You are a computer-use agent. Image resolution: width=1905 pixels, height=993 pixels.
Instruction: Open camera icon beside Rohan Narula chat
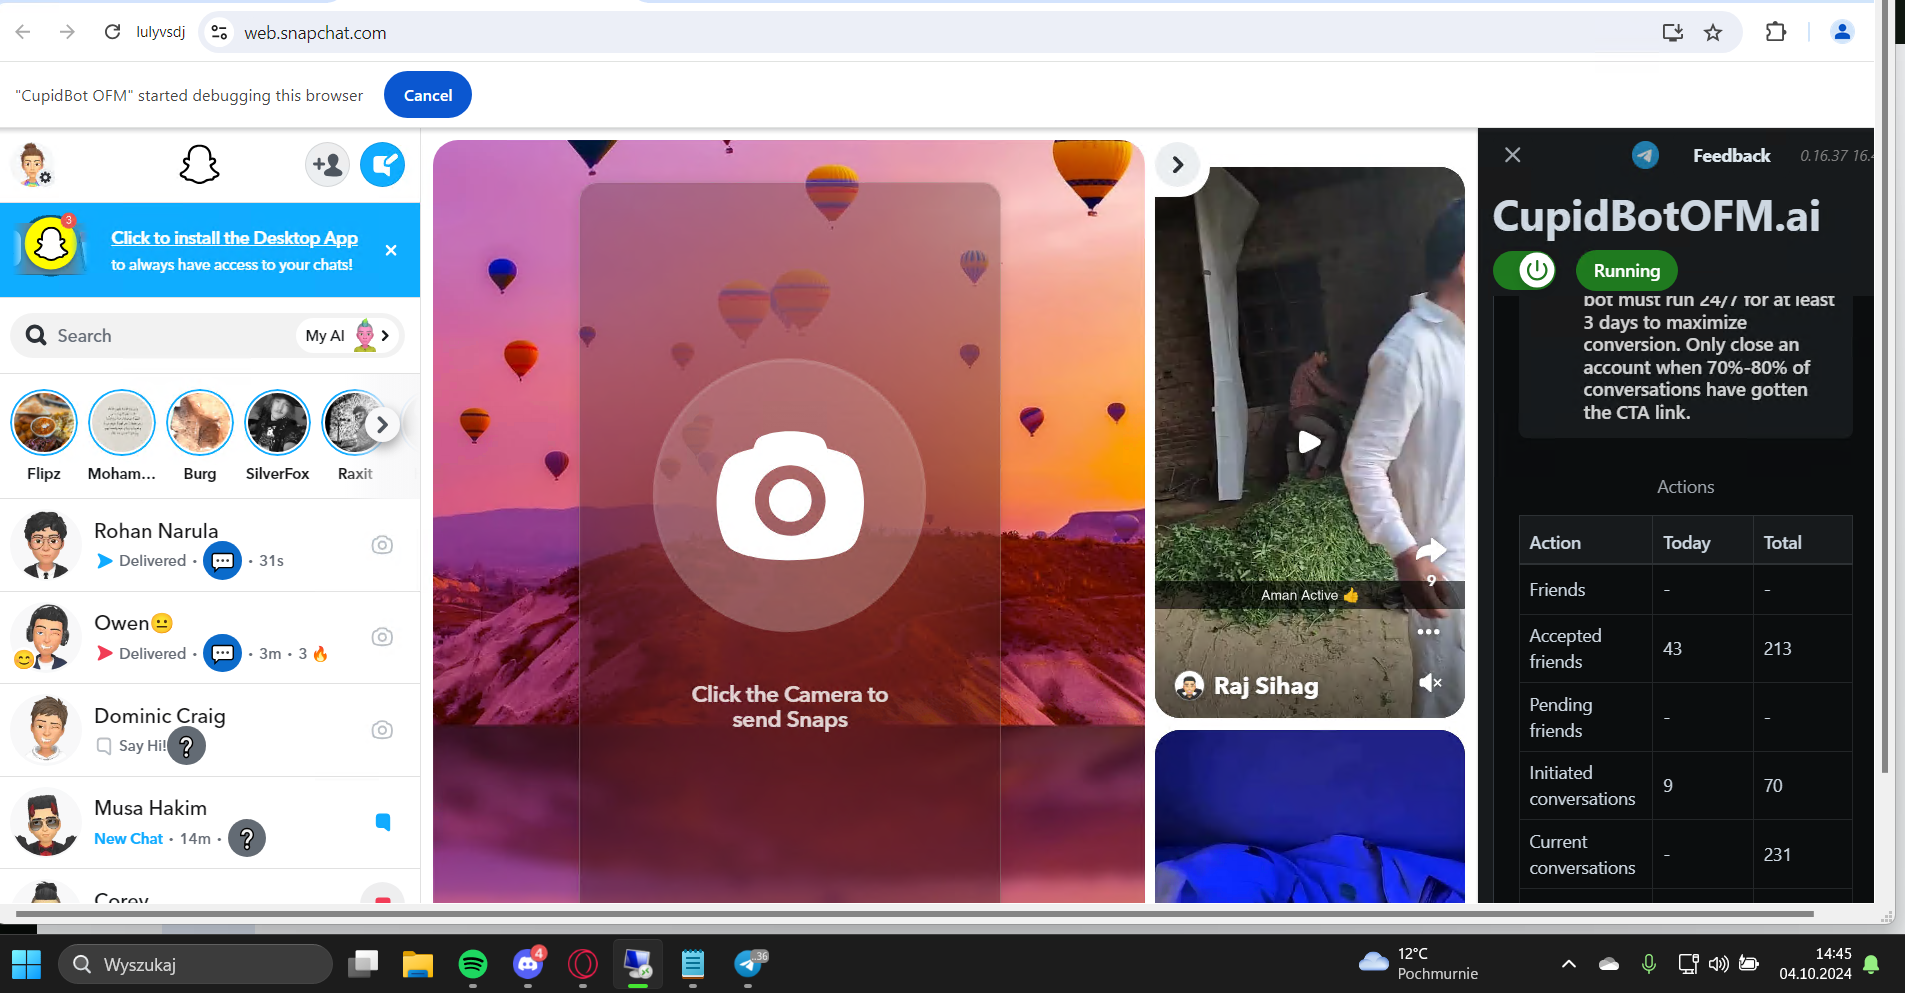382,545
